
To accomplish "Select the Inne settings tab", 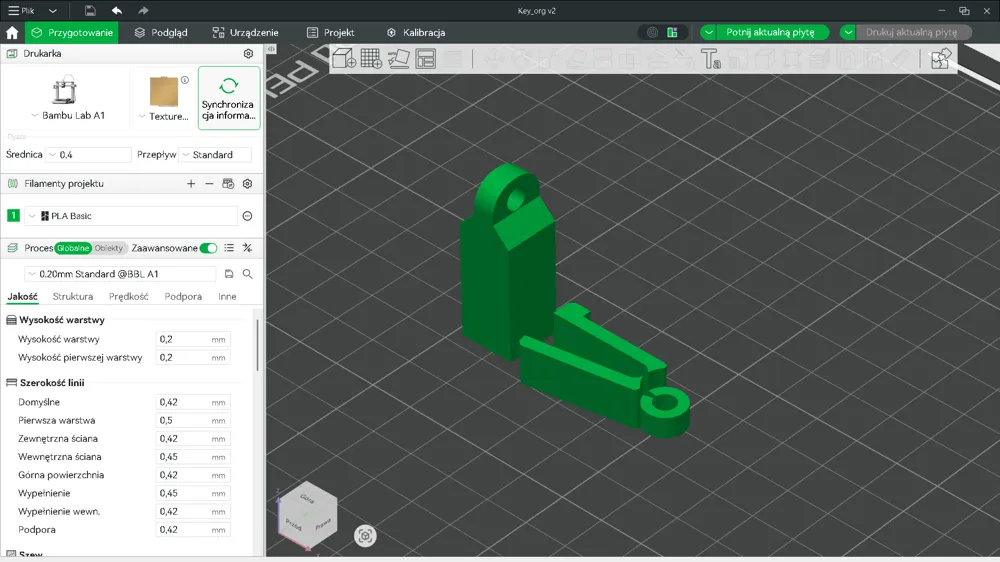I will [227, 297].
